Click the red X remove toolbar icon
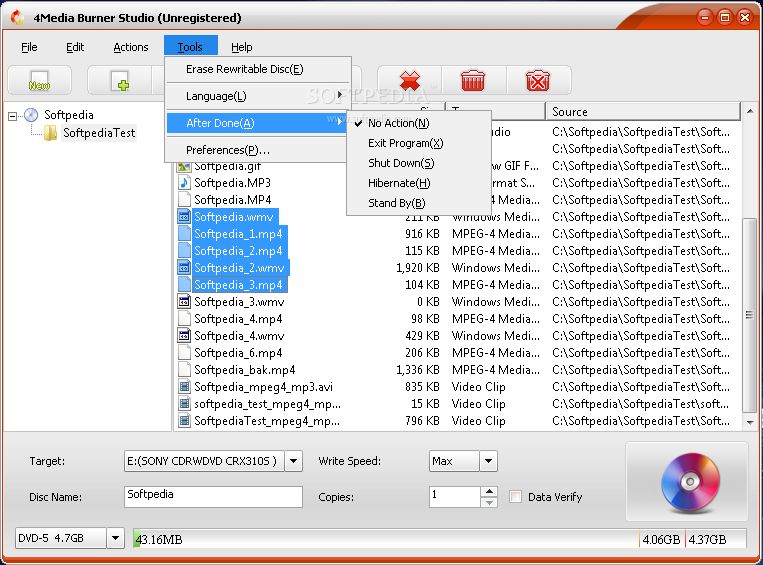 410,80
